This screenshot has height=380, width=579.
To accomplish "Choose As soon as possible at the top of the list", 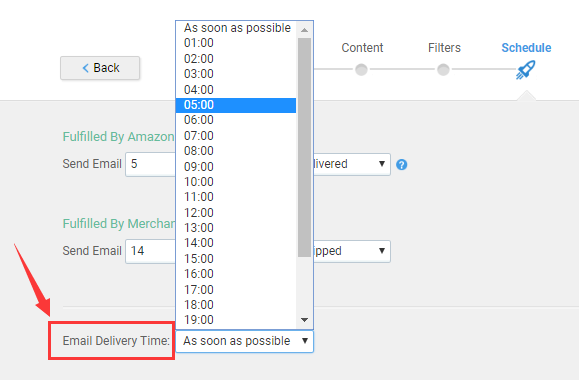I will click(236, 28).
